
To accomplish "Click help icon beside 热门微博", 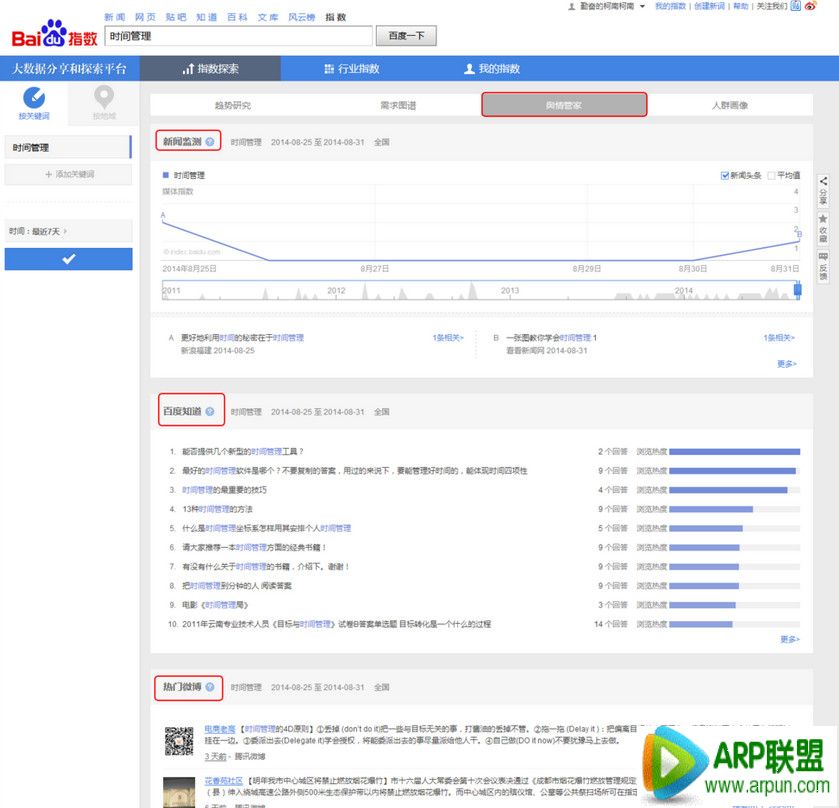I will coord(210,687).
